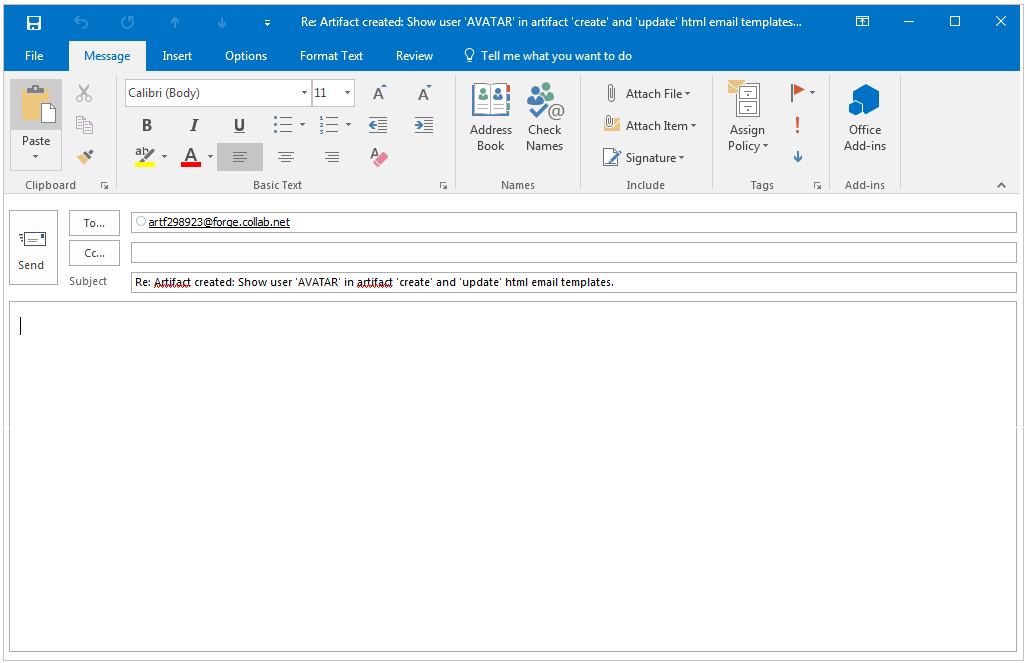Click the red Follow Up flag

pyautogui.click(x=797, y=93)
